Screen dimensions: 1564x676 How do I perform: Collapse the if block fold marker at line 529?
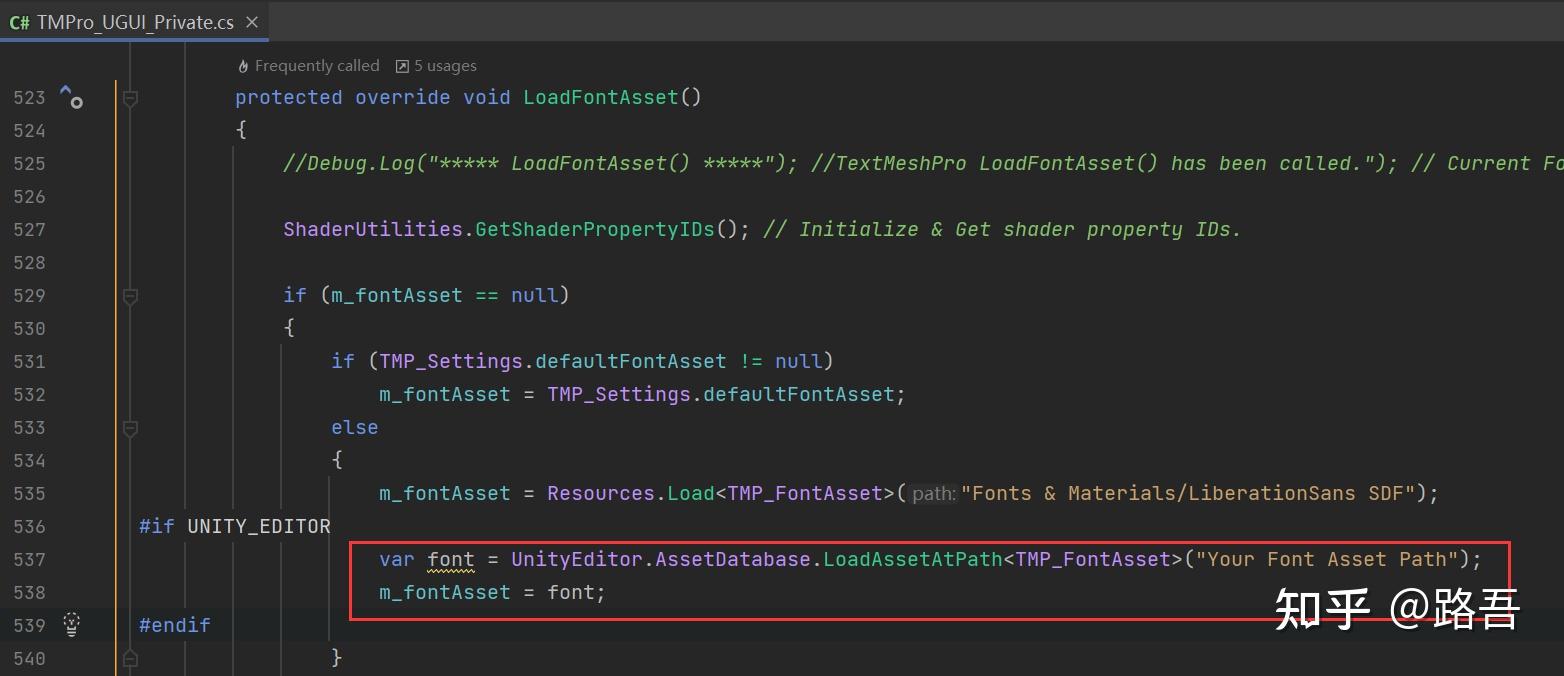tap(130, 295)
